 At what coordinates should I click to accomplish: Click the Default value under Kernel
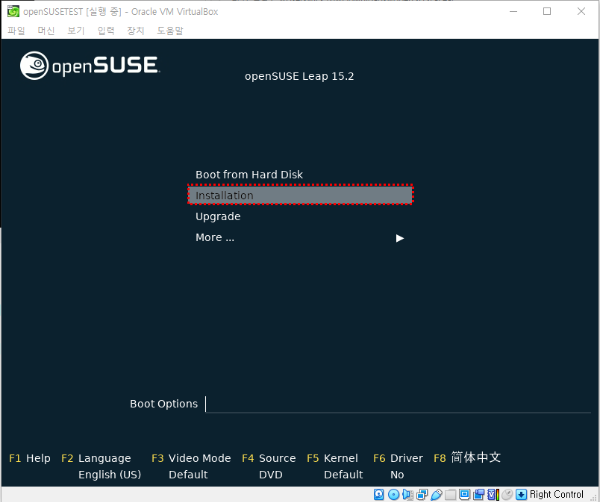[343, 474]
